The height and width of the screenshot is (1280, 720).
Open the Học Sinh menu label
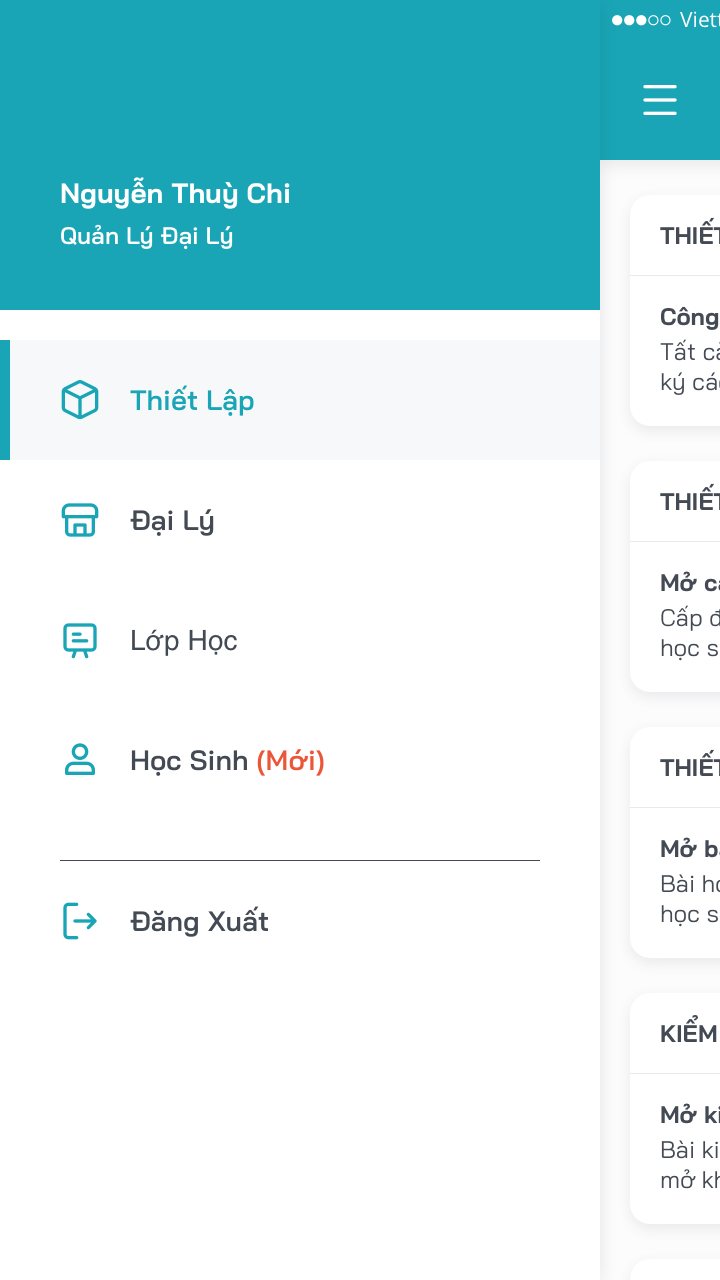pos(189,760)
